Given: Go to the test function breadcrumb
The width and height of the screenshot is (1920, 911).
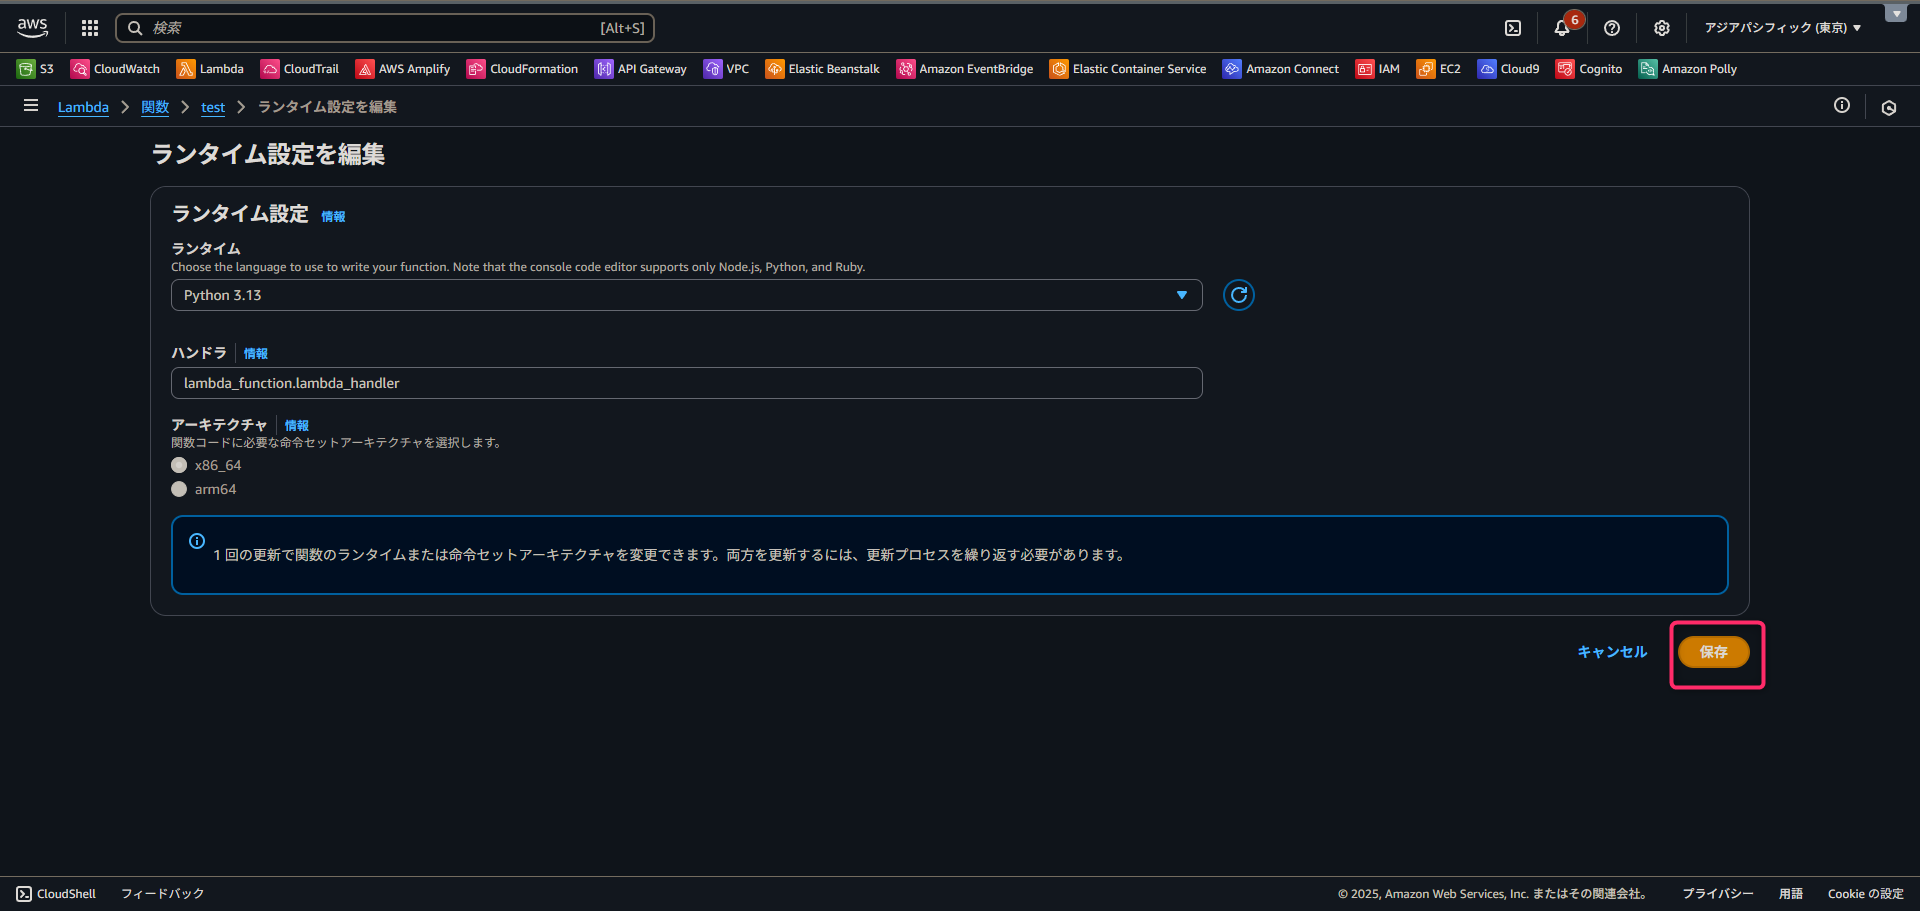Looking at the screenshot, I should pyautogui.click(x=212, y=107).
